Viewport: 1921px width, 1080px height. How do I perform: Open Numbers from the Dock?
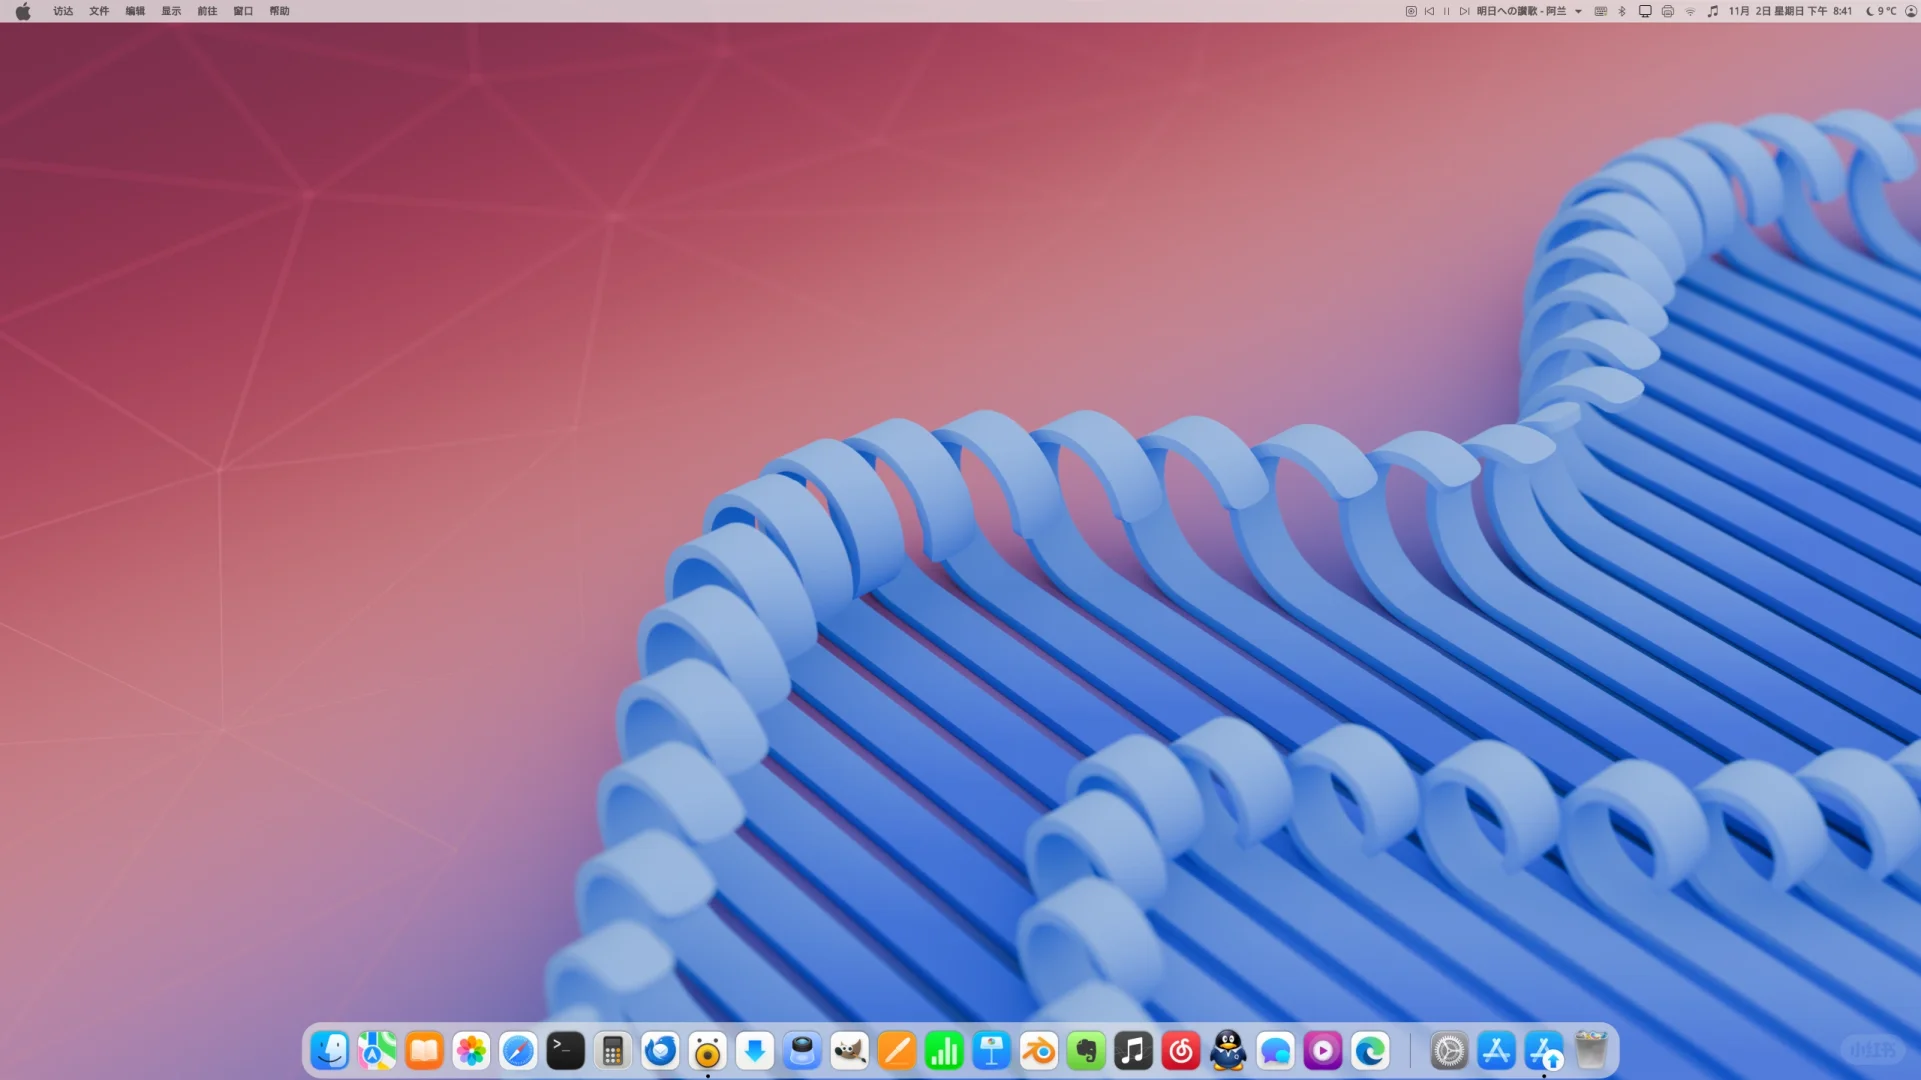(x=943, y=1051)
